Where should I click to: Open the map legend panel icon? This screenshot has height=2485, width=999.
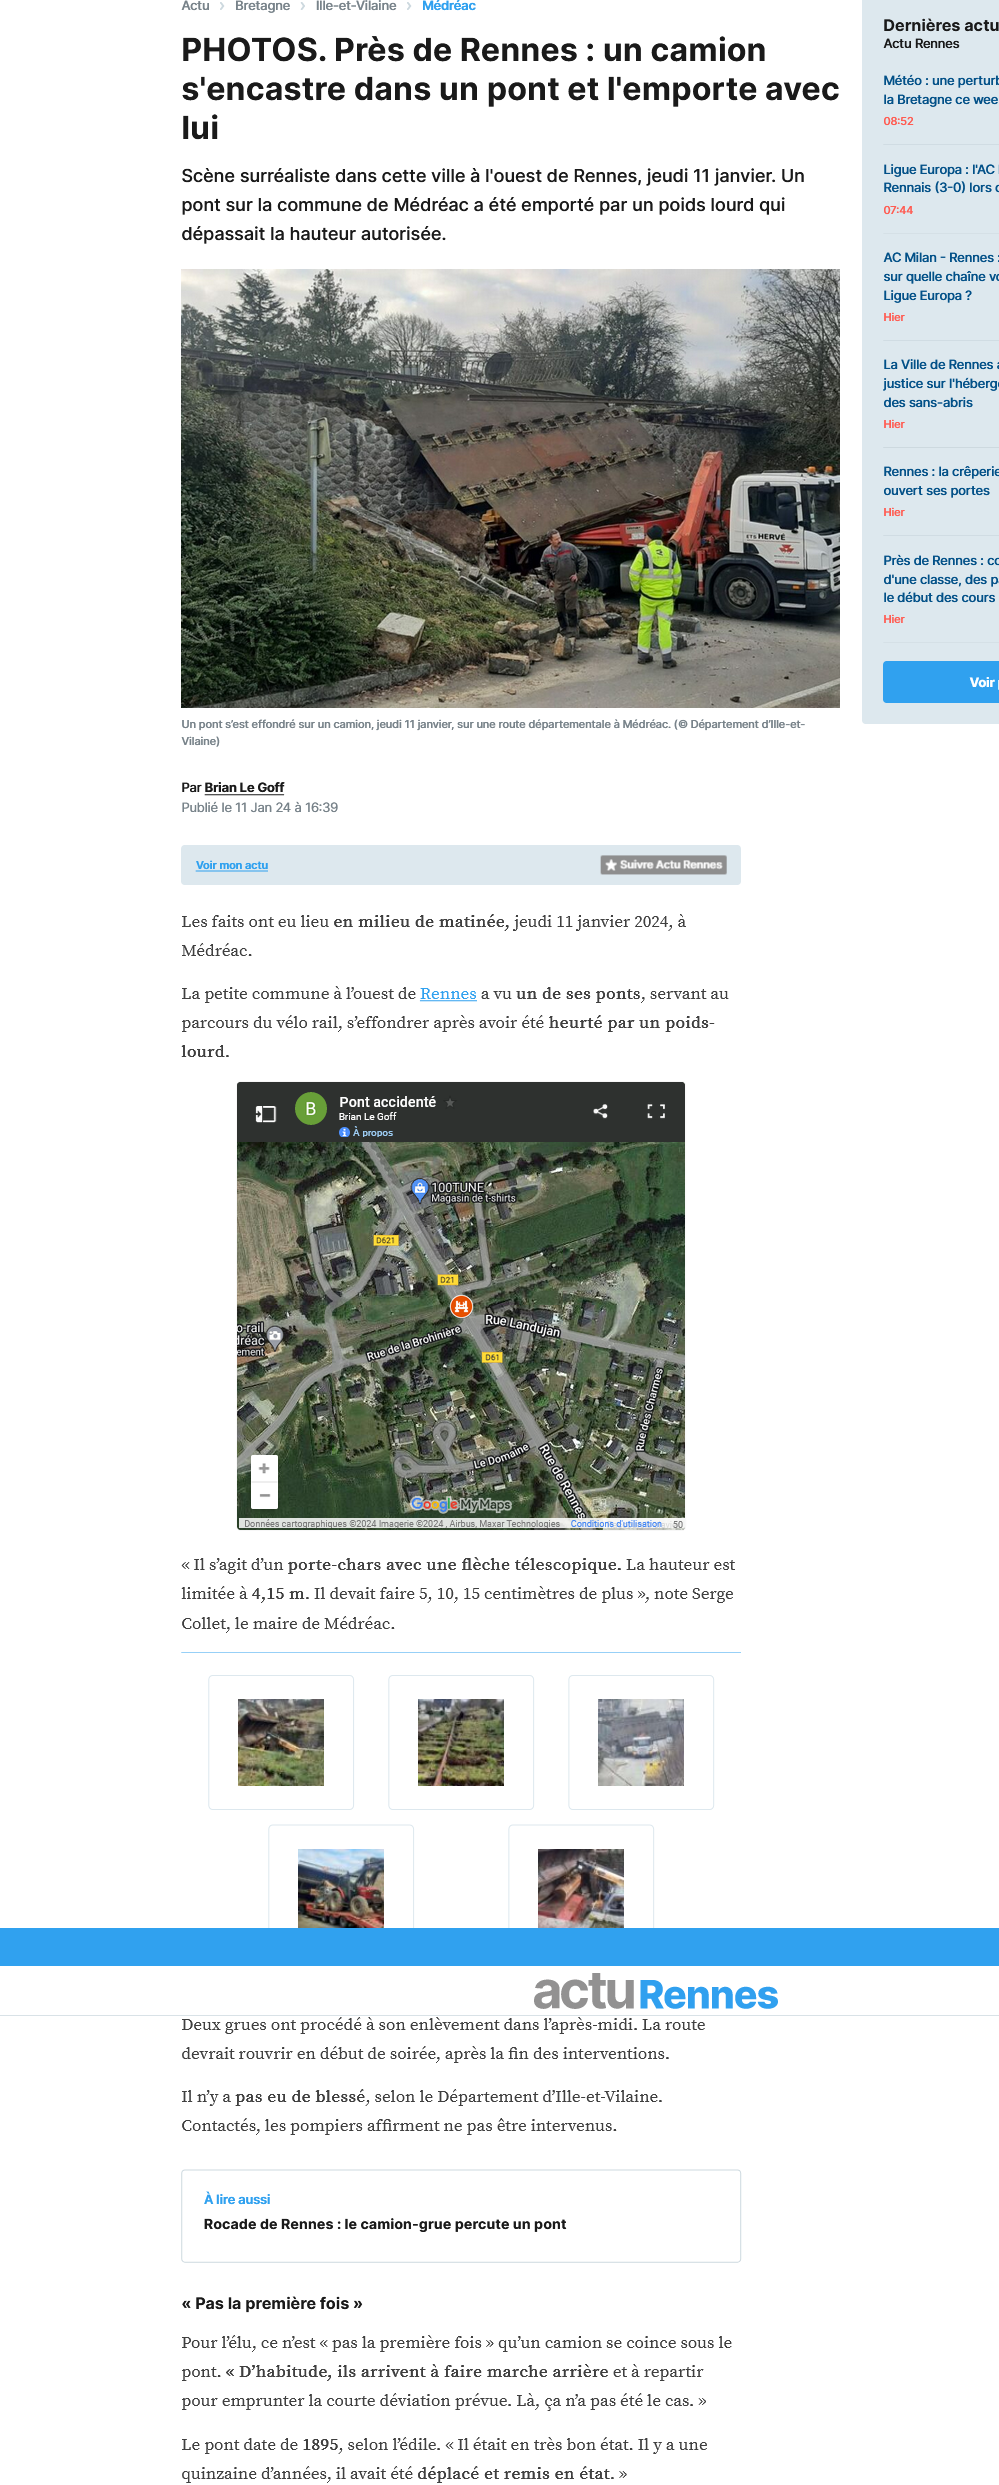tap(265, 1113)
